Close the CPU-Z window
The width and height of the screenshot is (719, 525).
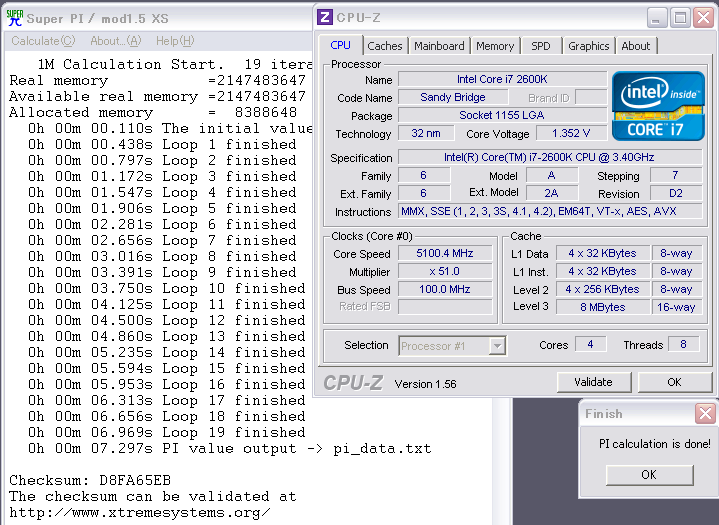click(x=703, y=18)
